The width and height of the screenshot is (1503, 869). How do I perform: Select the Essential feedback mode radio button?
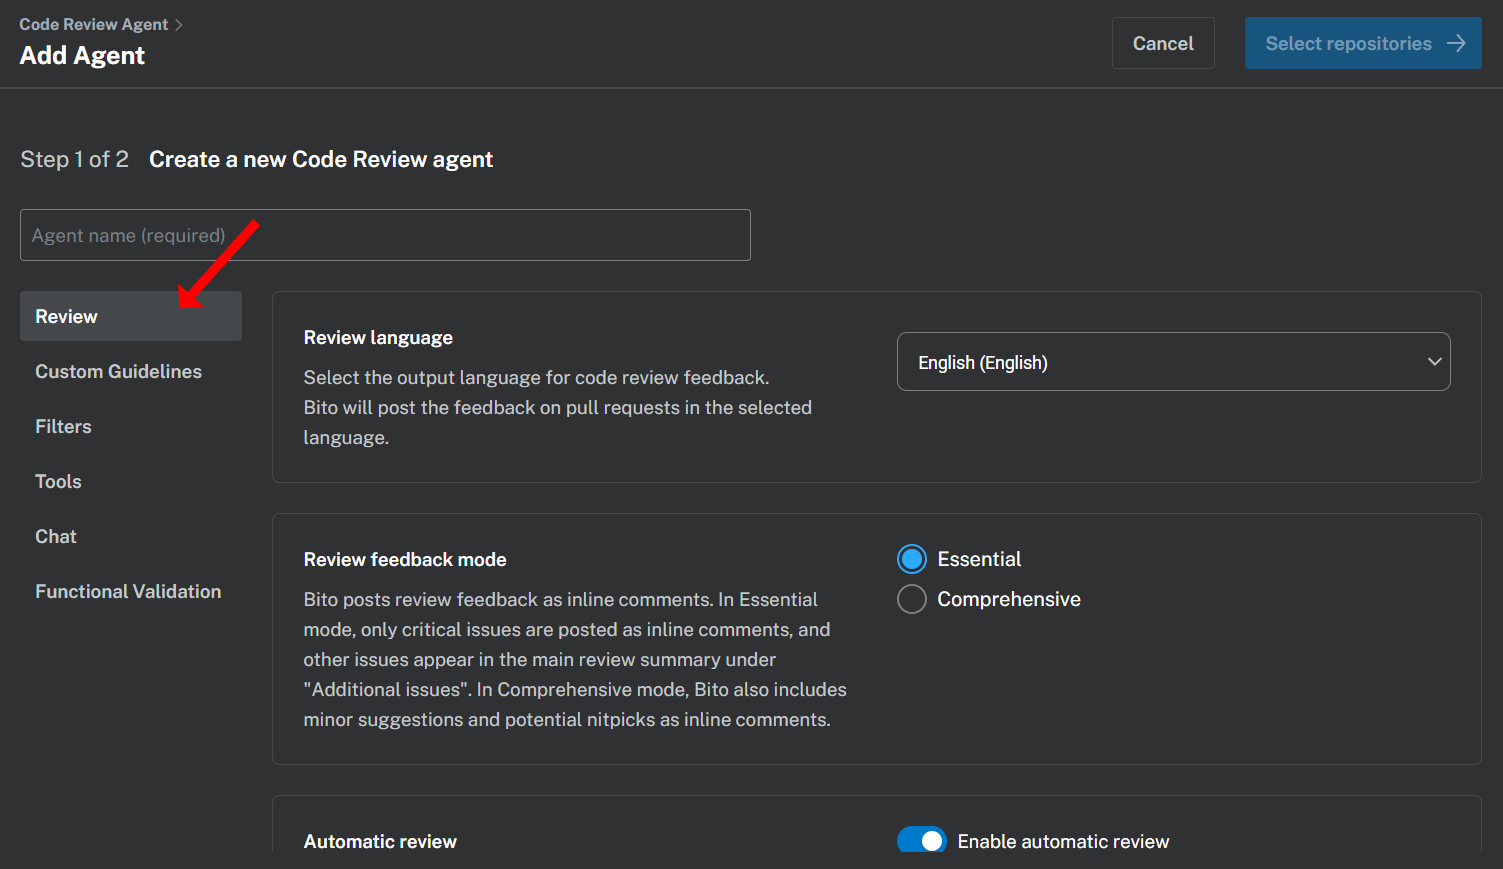pyautogui.click(x=911, y=559)
